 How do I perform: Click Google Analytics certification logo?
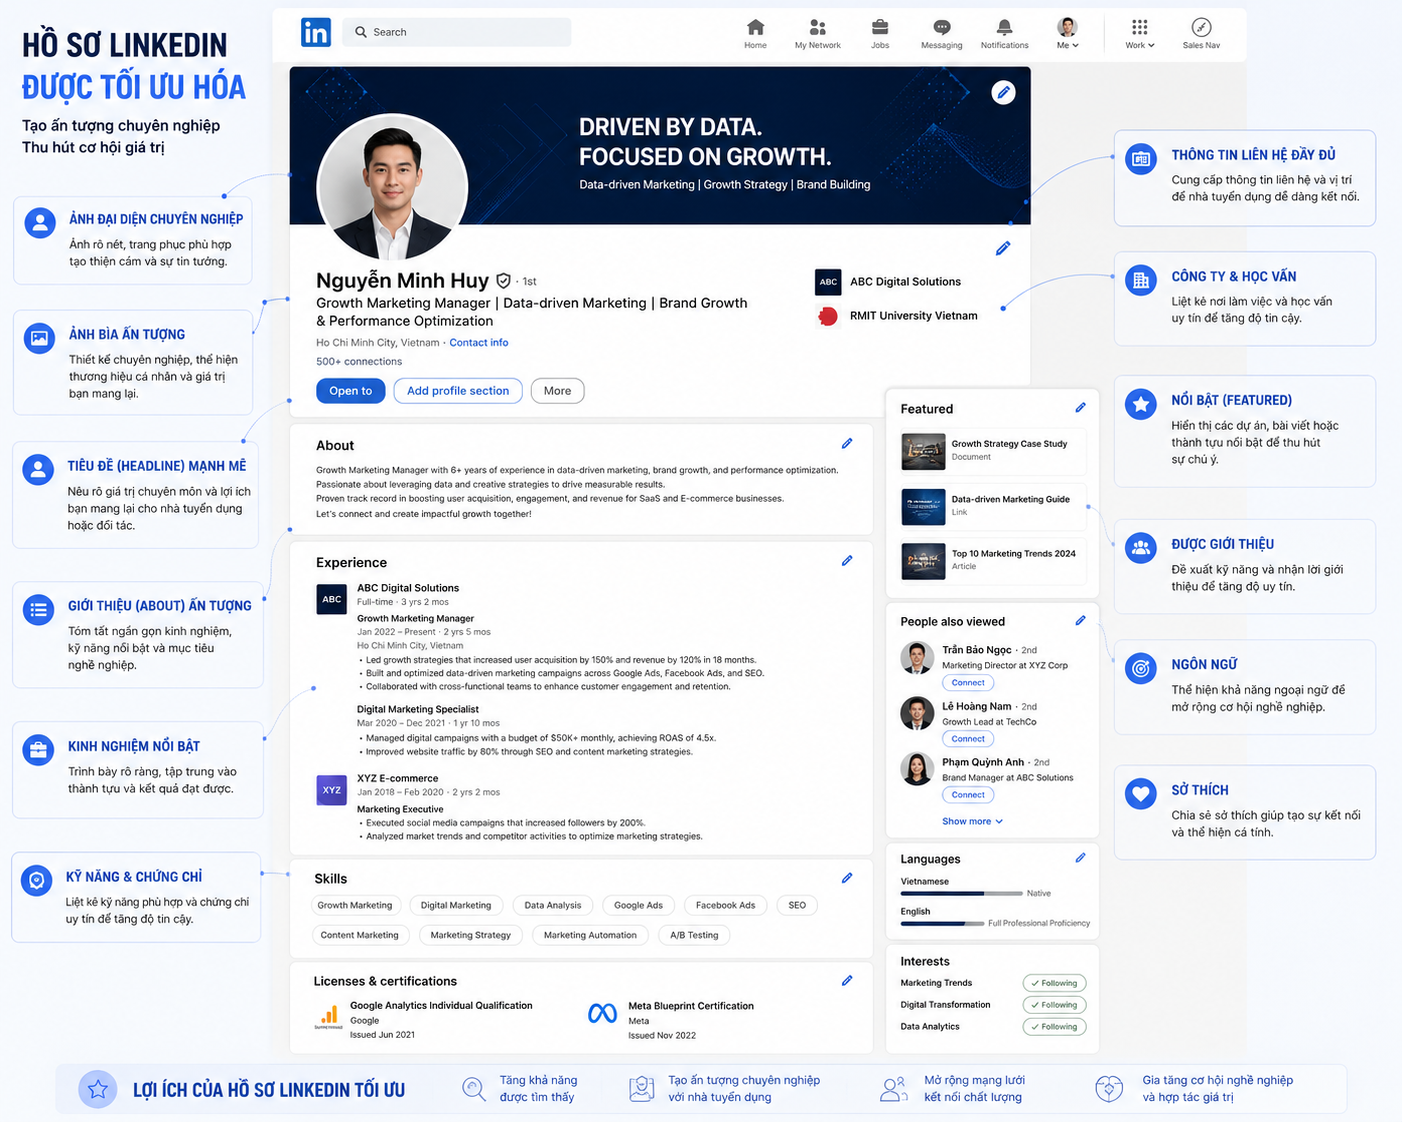pos(328,1018)
